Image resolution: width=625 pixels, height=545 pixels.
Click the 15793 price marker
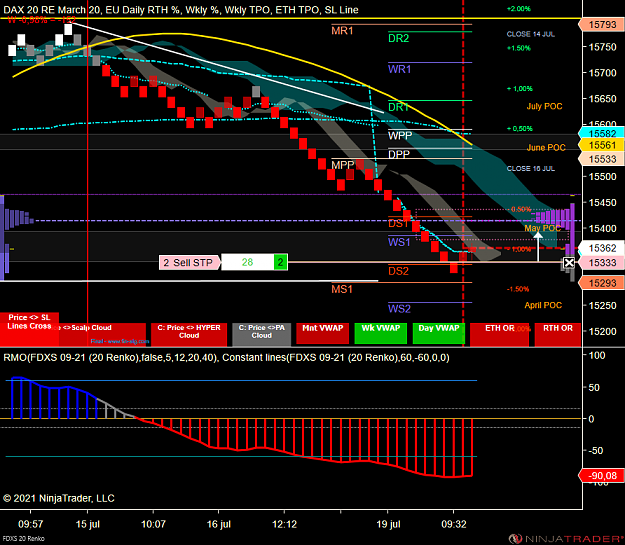point(601,25)
